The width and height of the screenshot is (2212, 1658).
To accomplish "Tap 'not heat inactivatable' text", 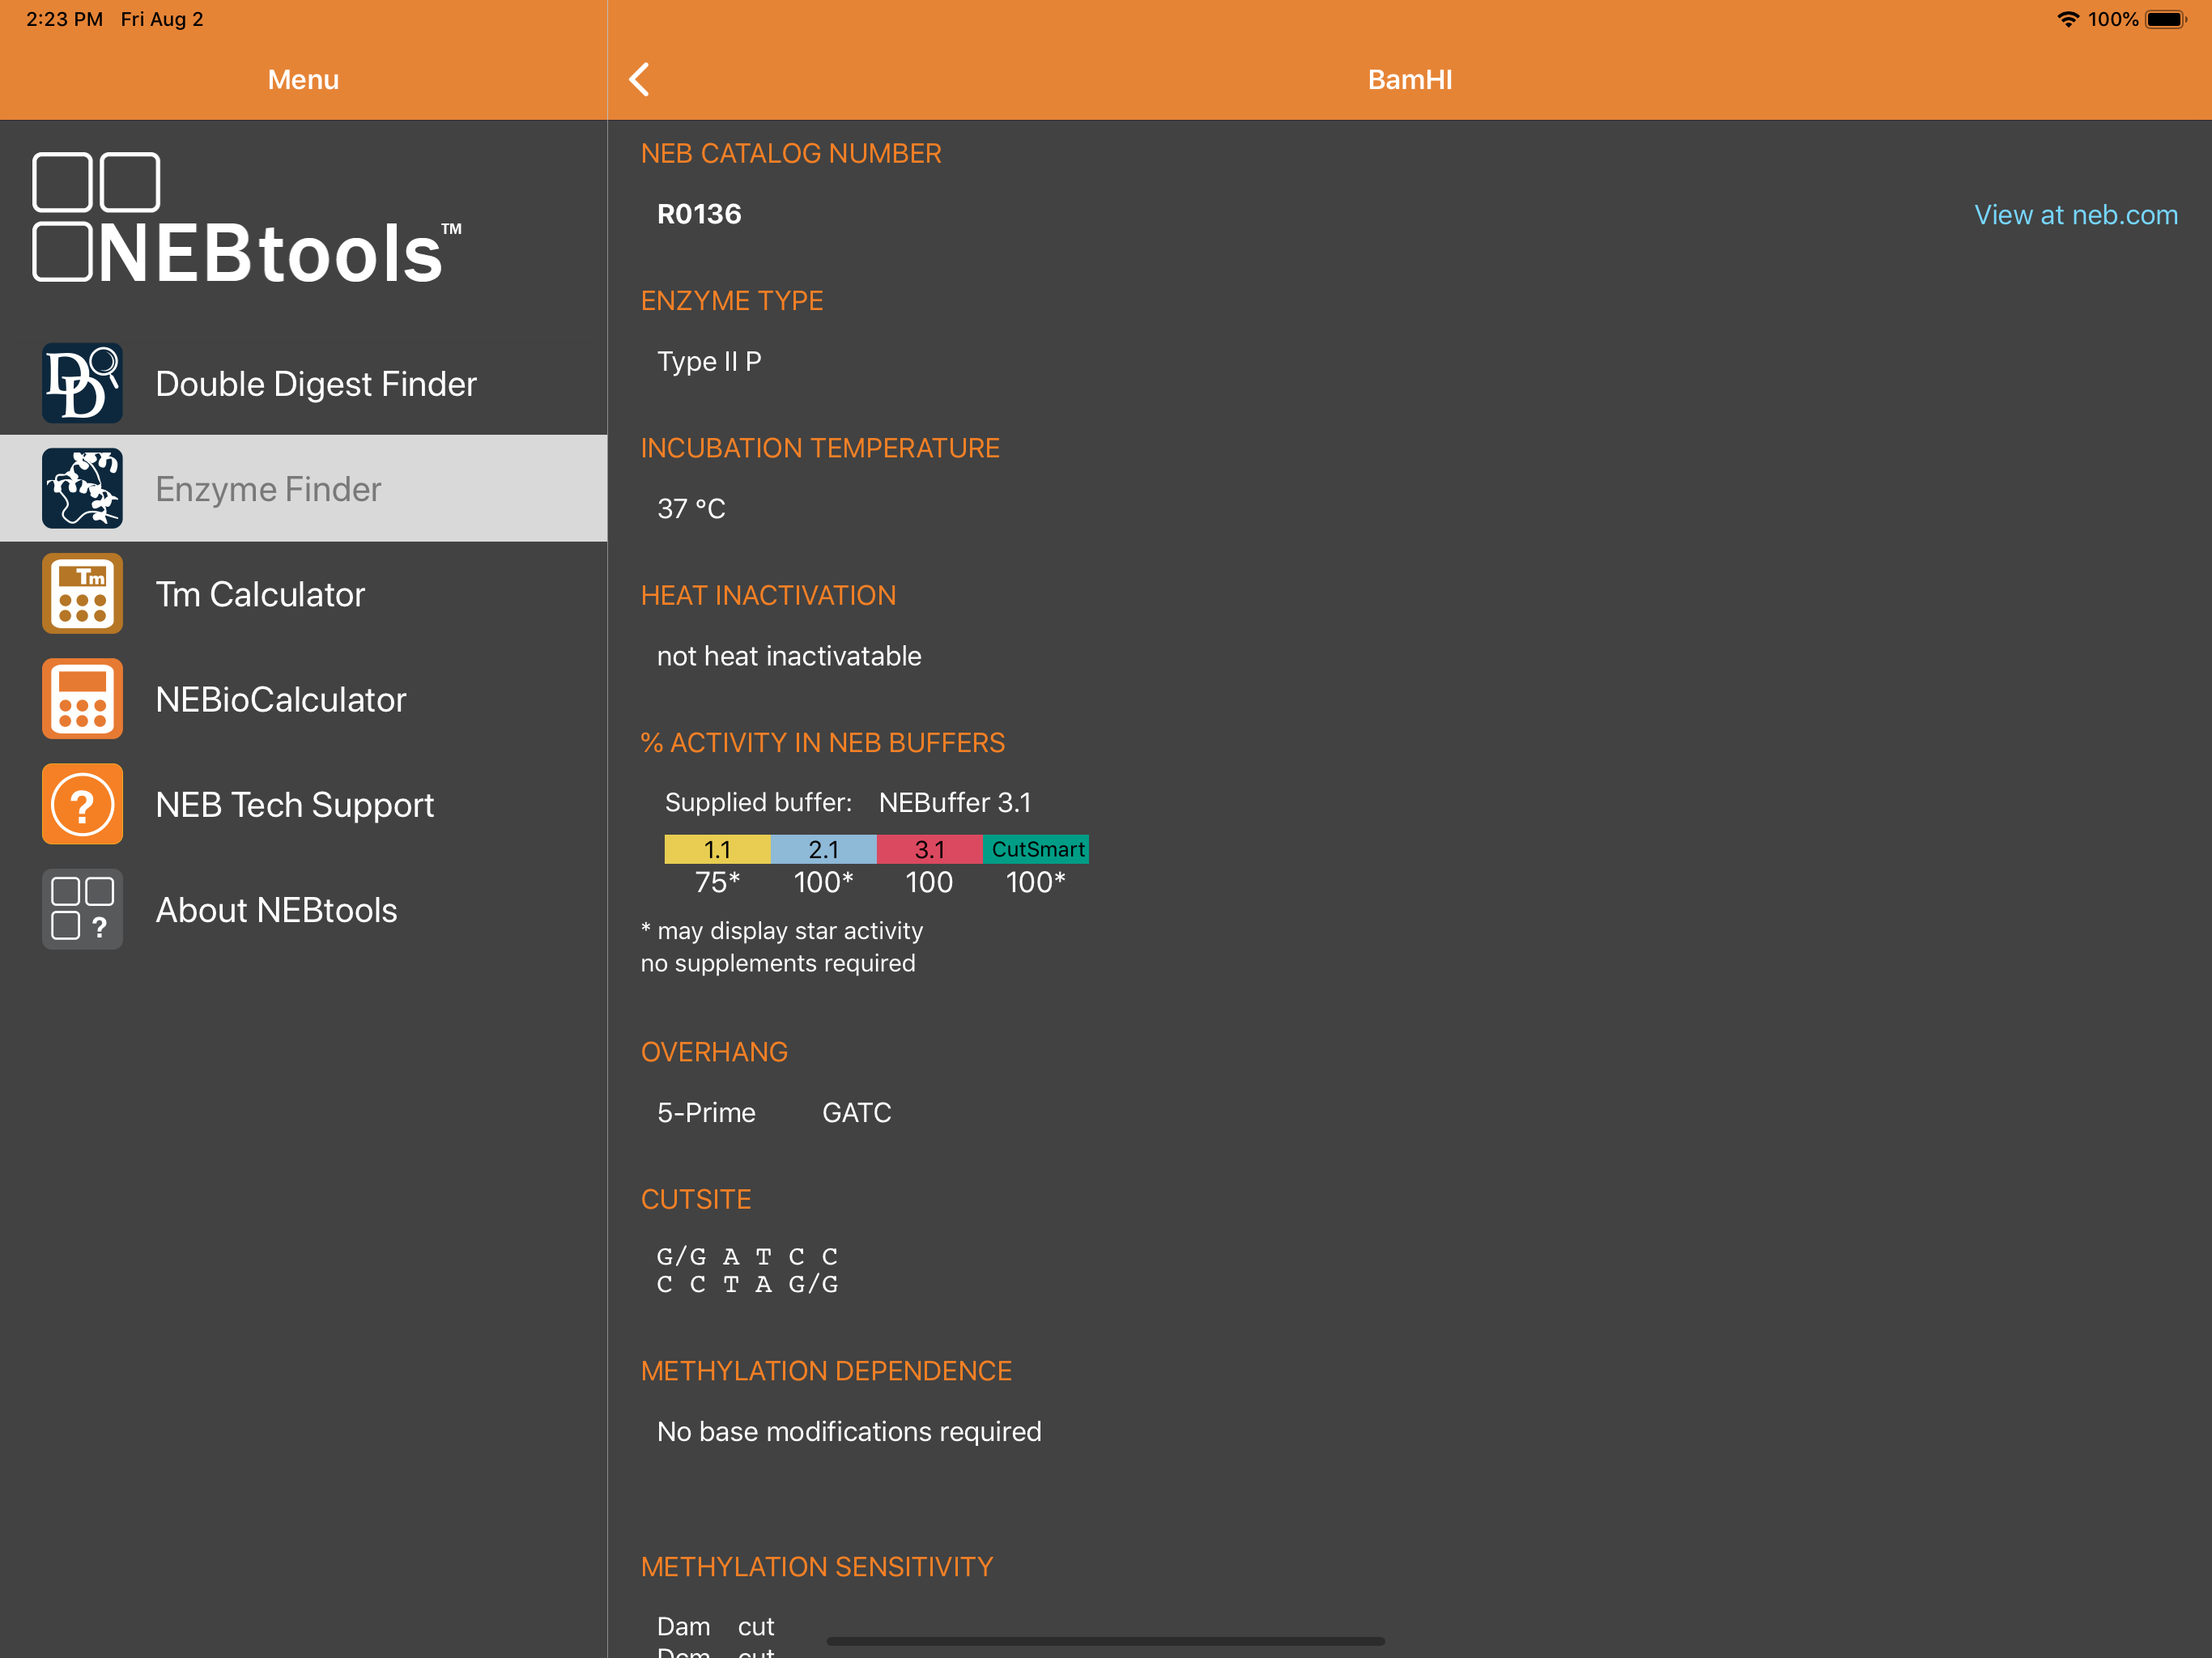I will click(x=789, y=656).
